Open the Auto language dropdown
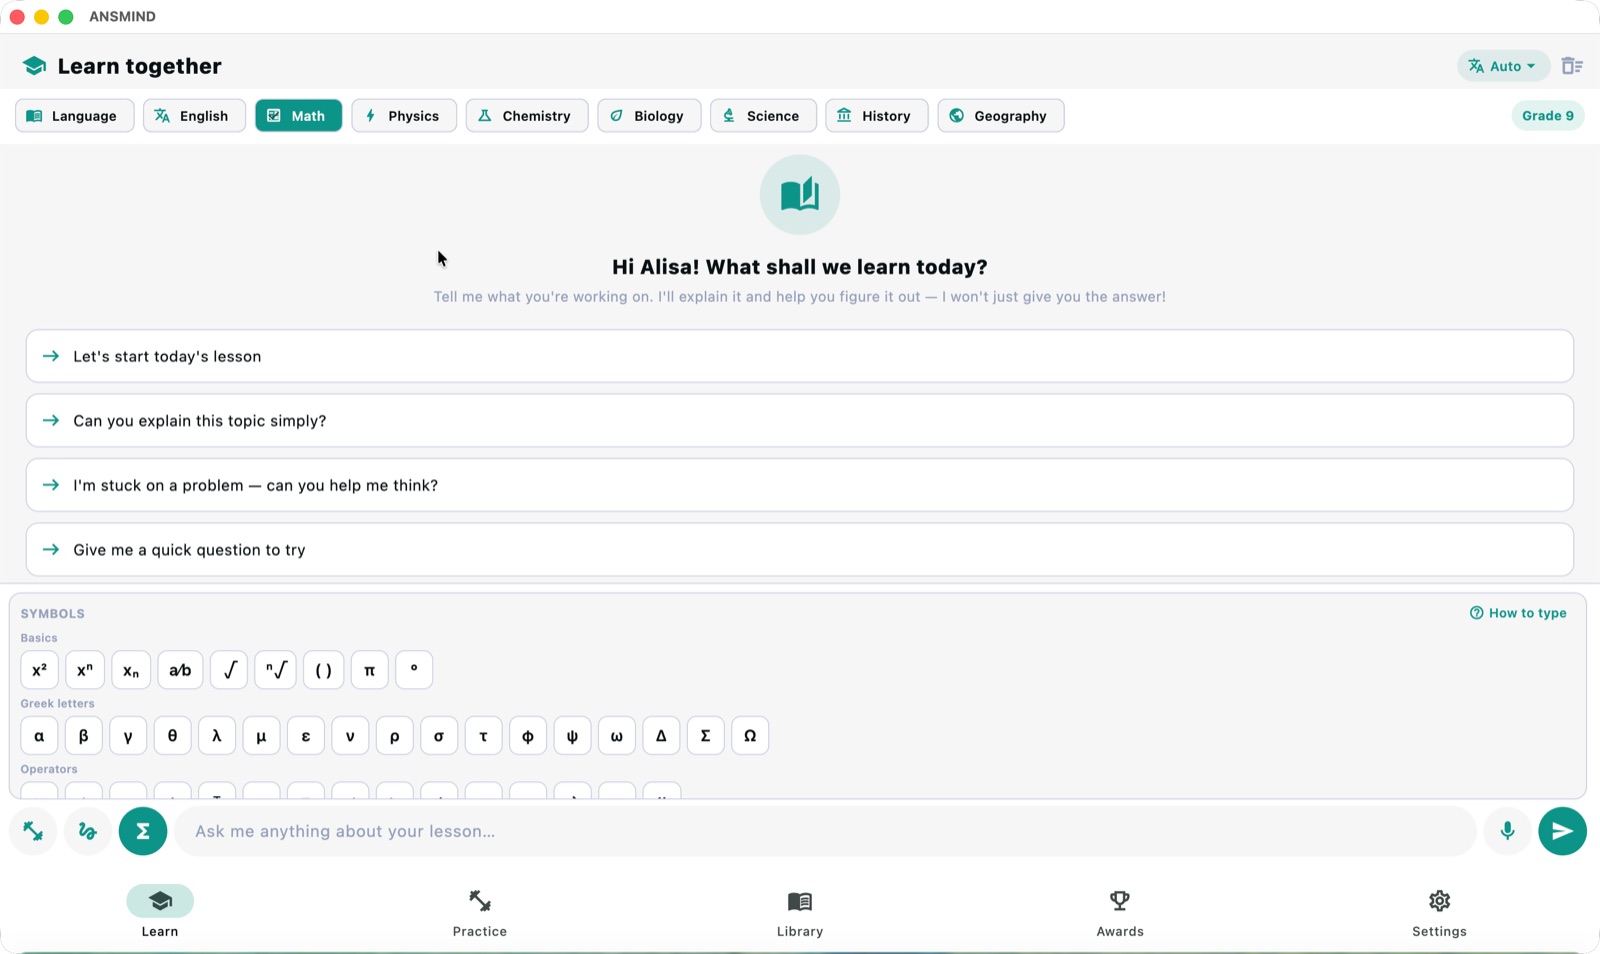The image size is (1600, 954). 1503,66
